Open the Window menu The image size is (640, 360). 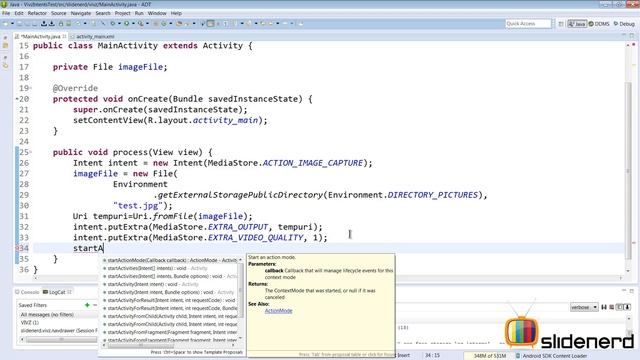coord(157,13)
